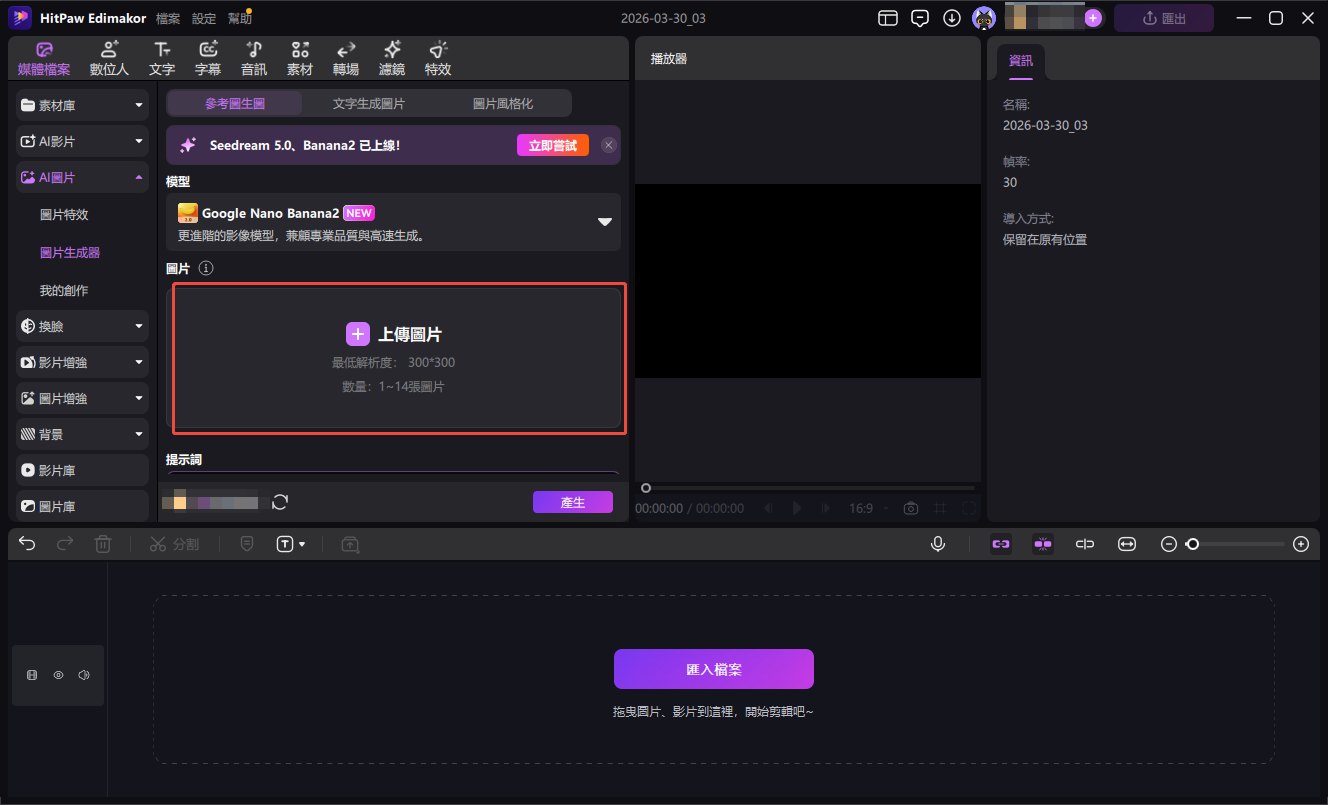Click the 匯入檔案 import button
This screenshot has height=805, width=1328.
[713, 668]
